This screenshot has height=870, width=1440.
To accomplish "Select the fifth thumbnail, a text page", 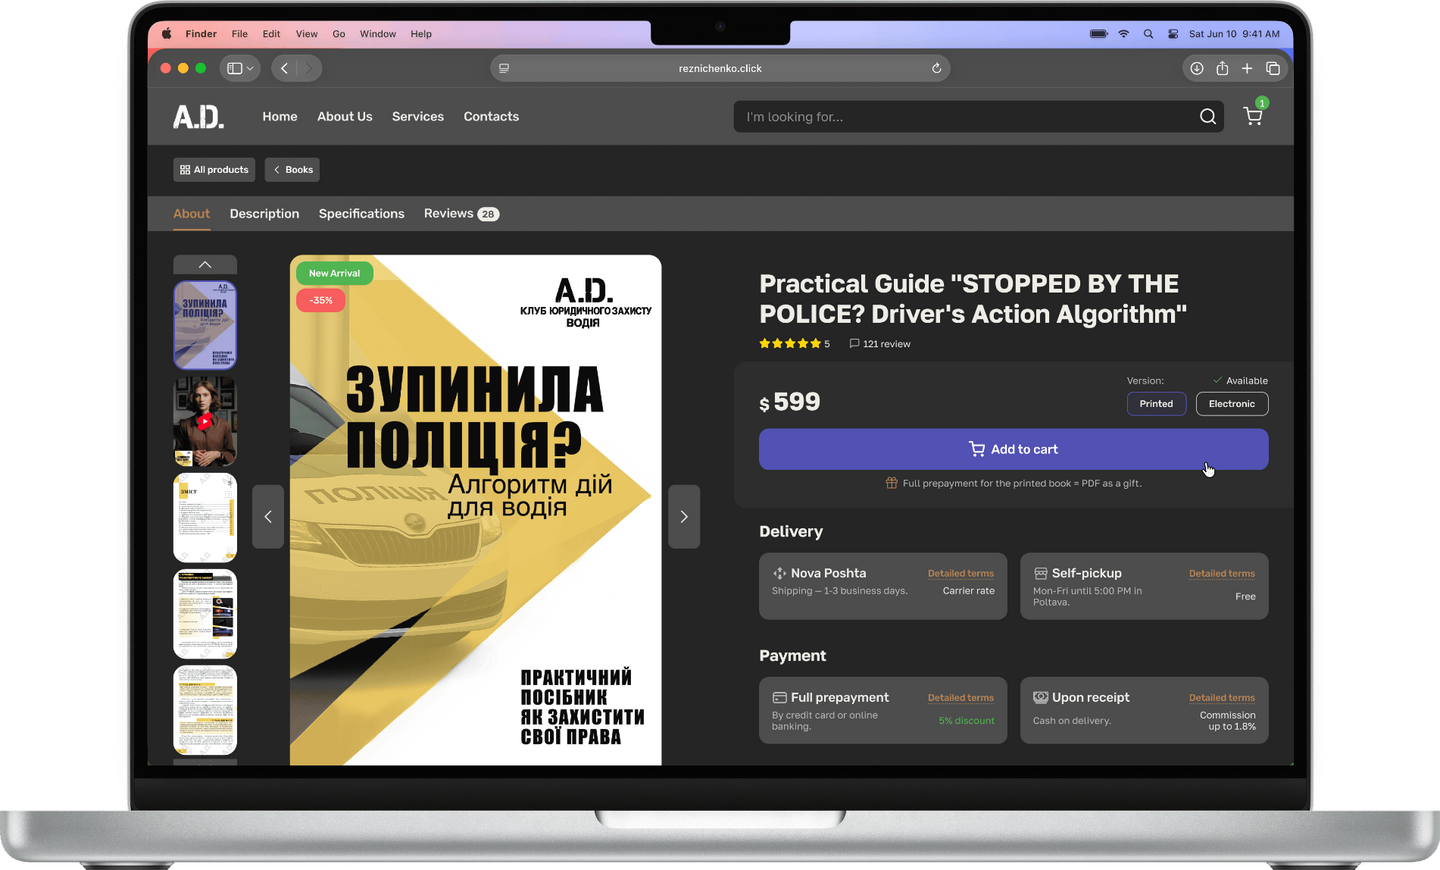I will pyautogui.click(x=205, y=709).
